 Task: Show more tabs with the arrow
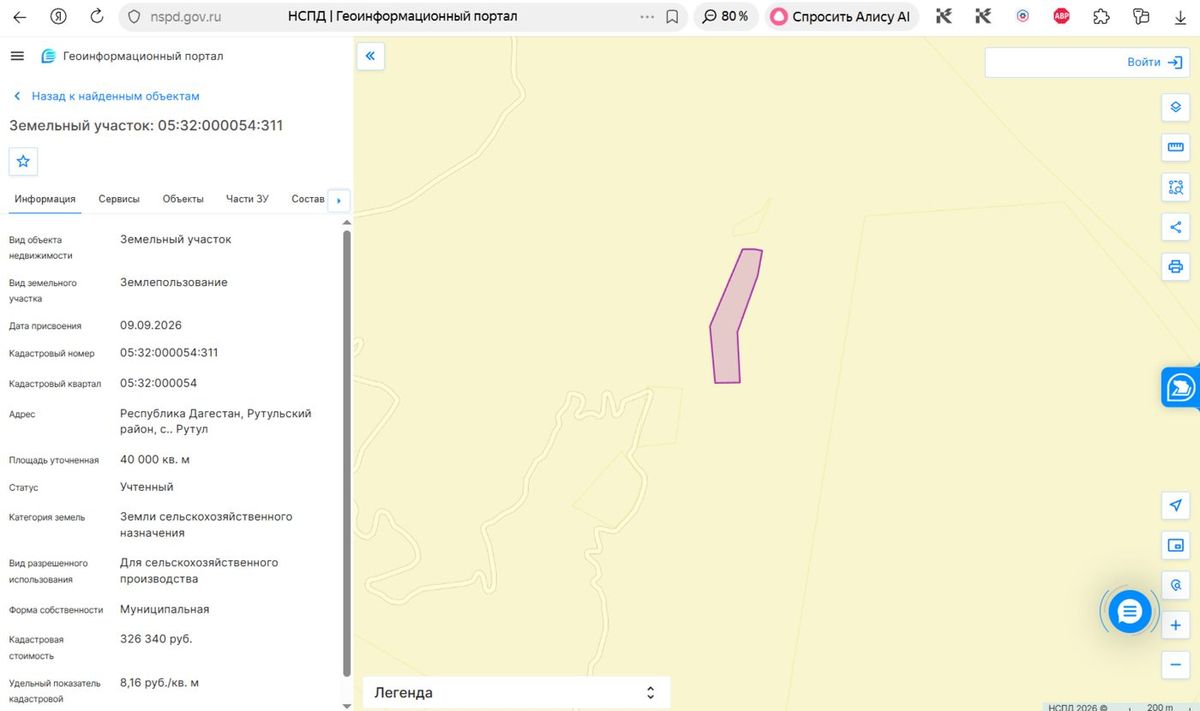coord(339,200)
